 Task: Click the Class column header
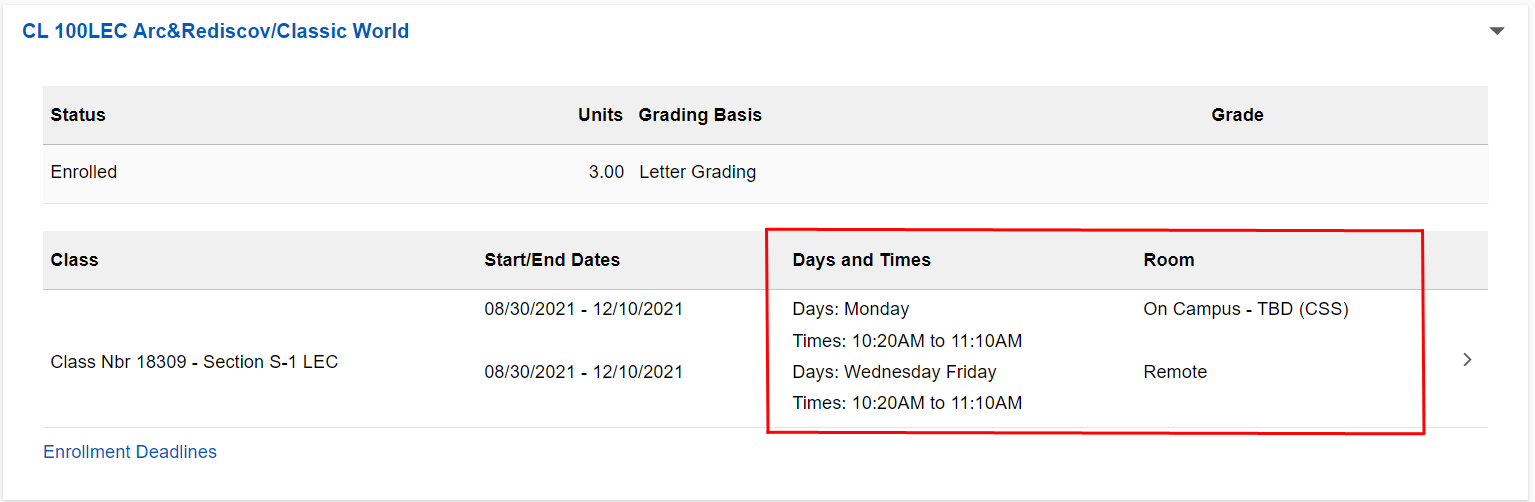pos(74,260)
